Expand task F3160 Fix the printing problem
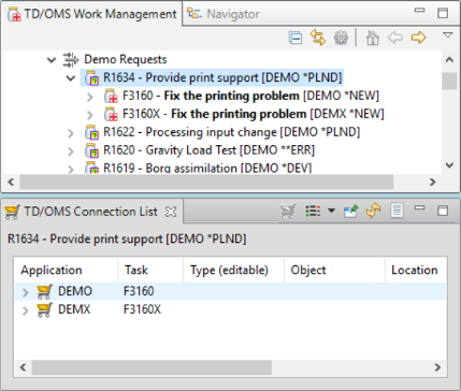 click(x=90, y=97)
